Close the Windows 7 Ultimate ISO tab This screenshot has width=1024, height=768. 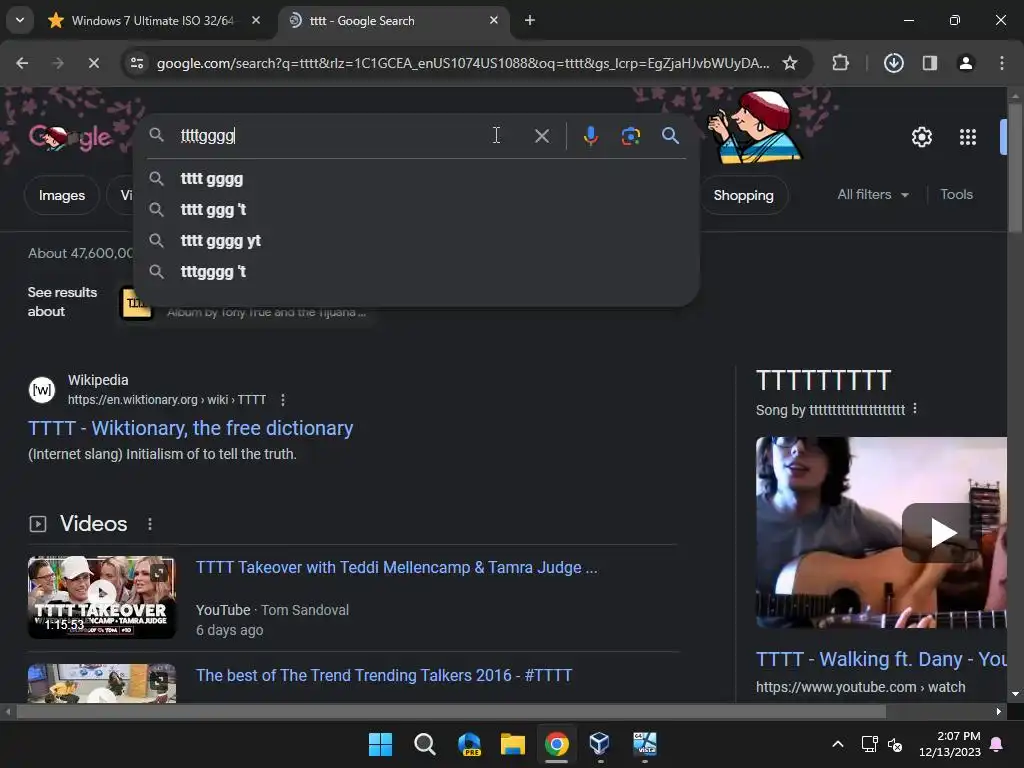(256, 21)
